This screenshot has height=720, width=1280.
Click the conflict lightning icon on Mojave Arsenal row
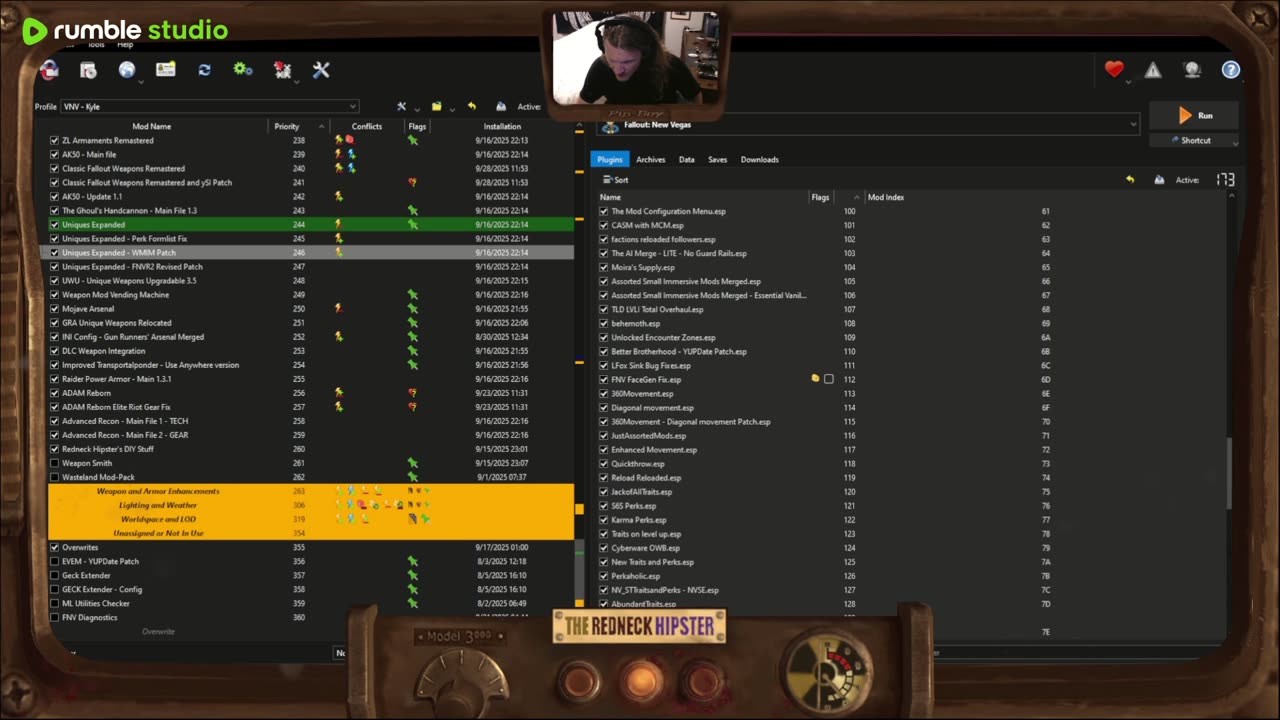pyautogui.click(x=339, y=309)
